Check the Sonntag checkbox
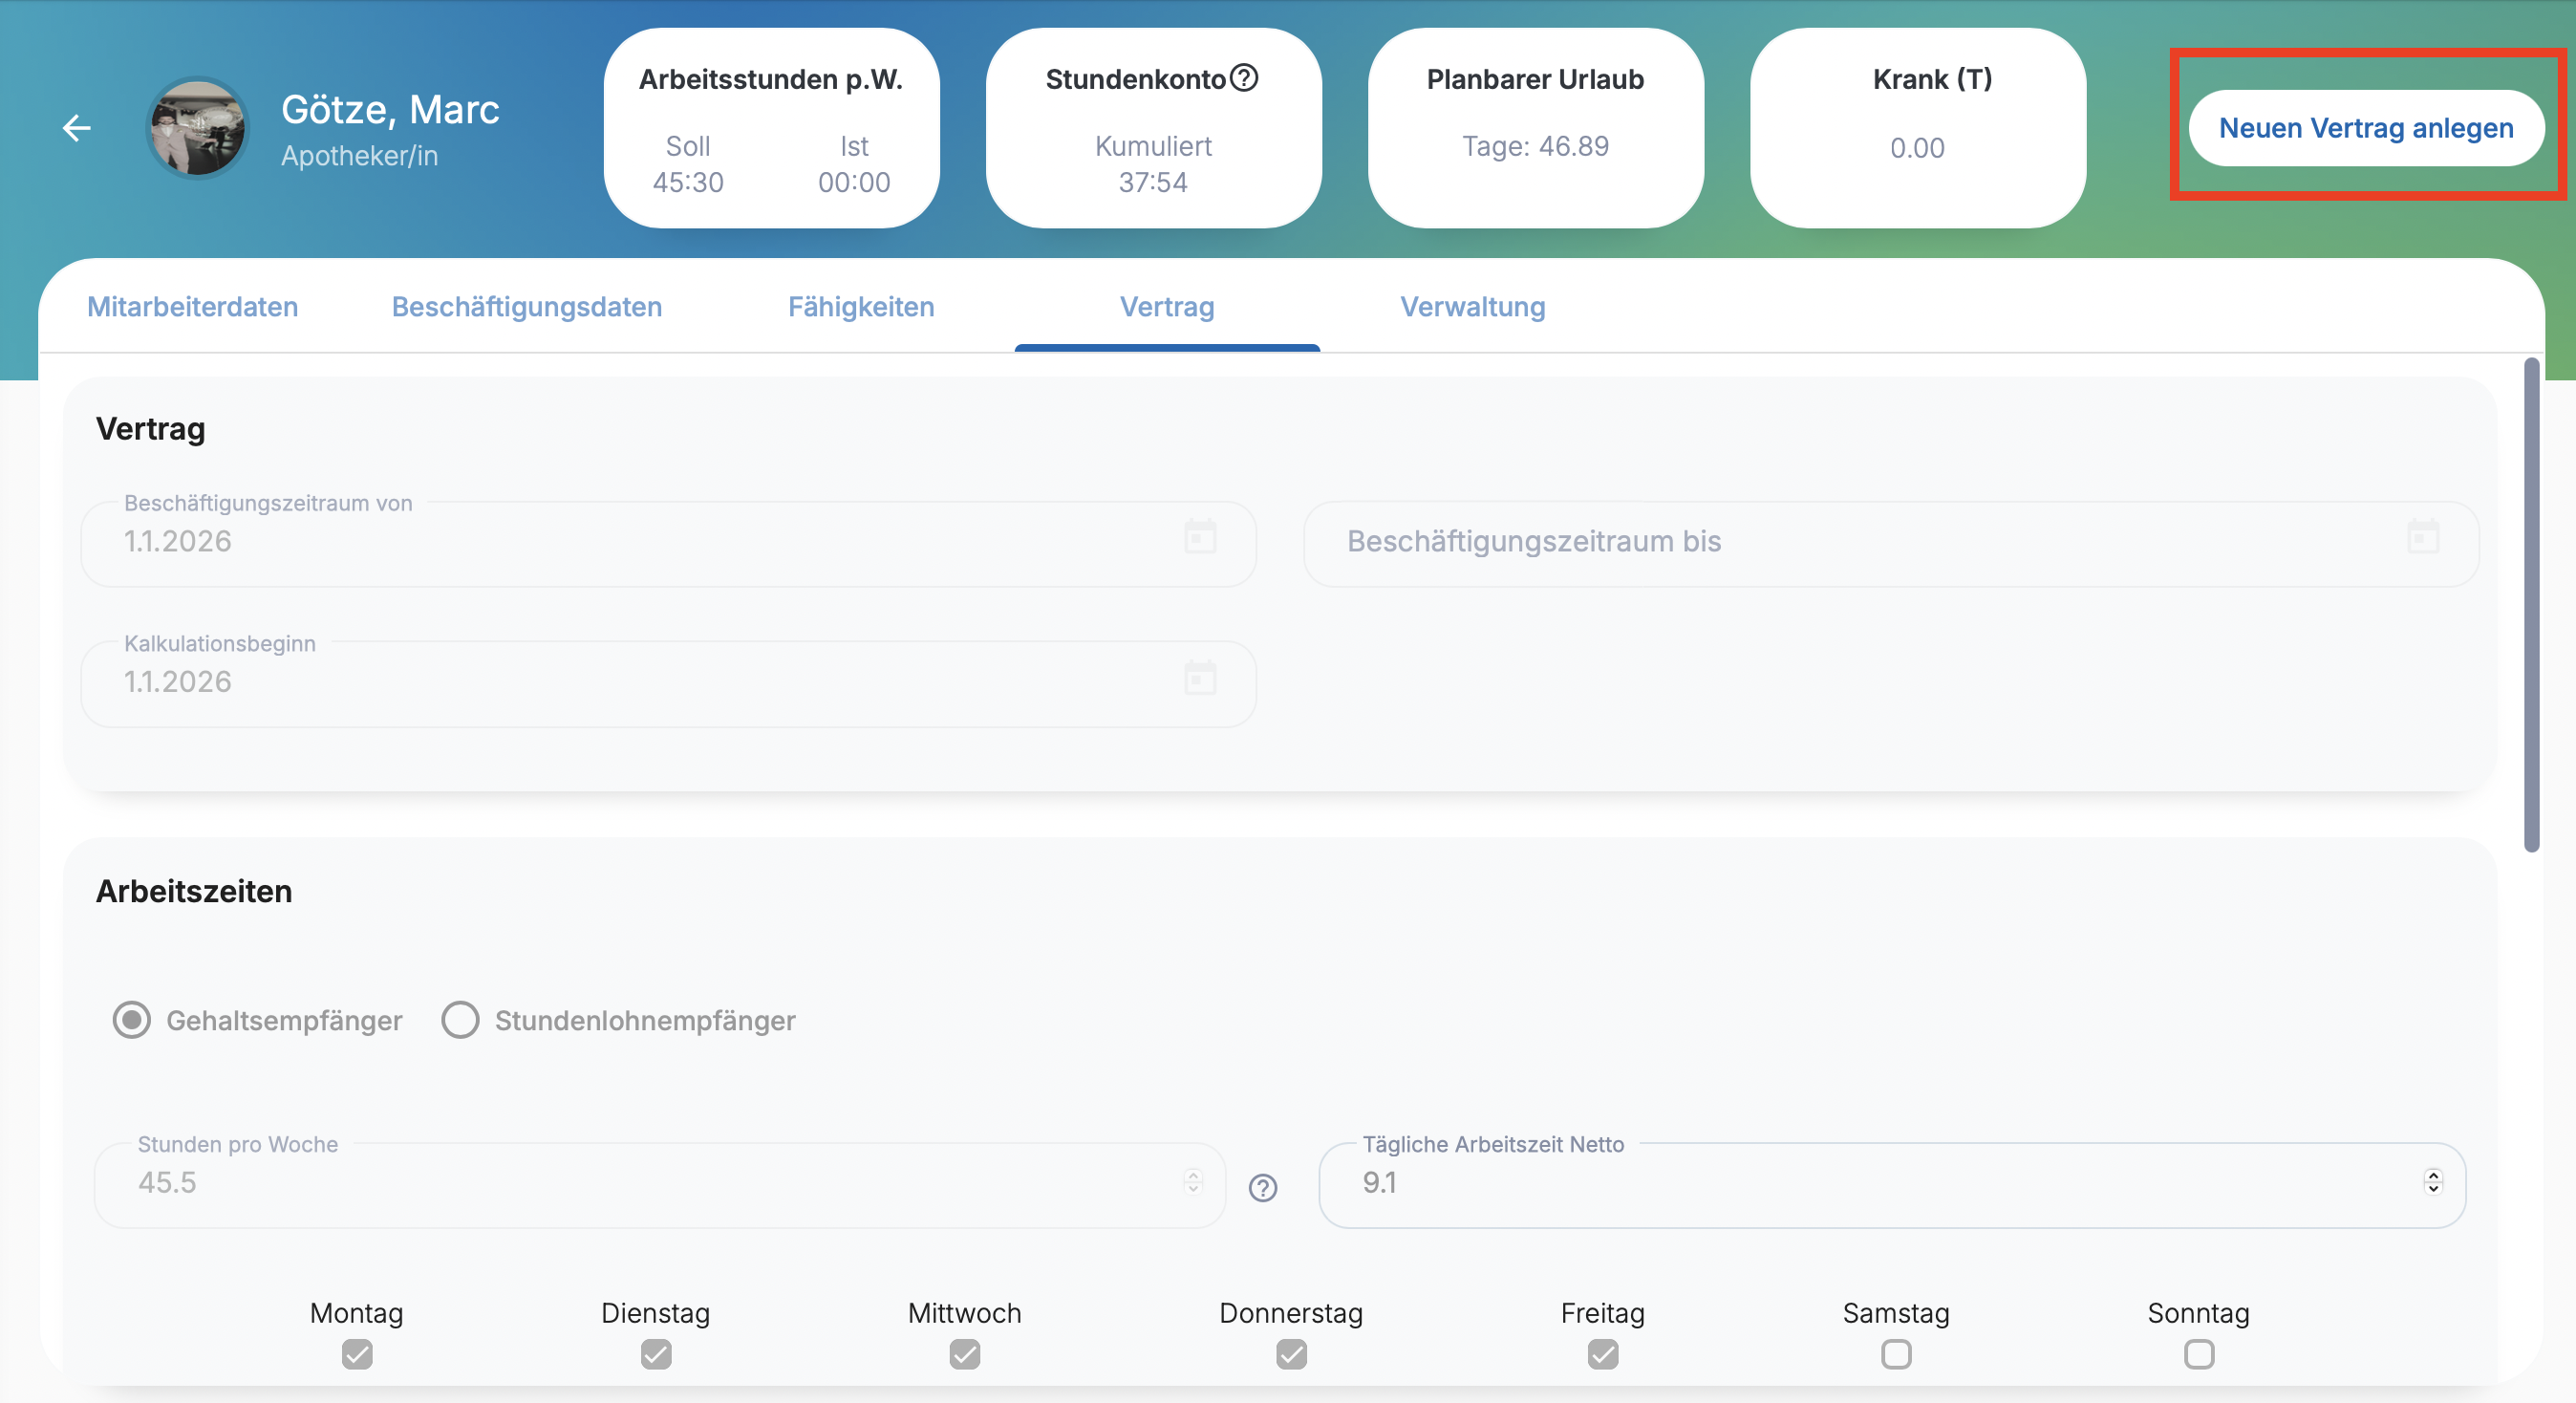 coord(2198,1354)
